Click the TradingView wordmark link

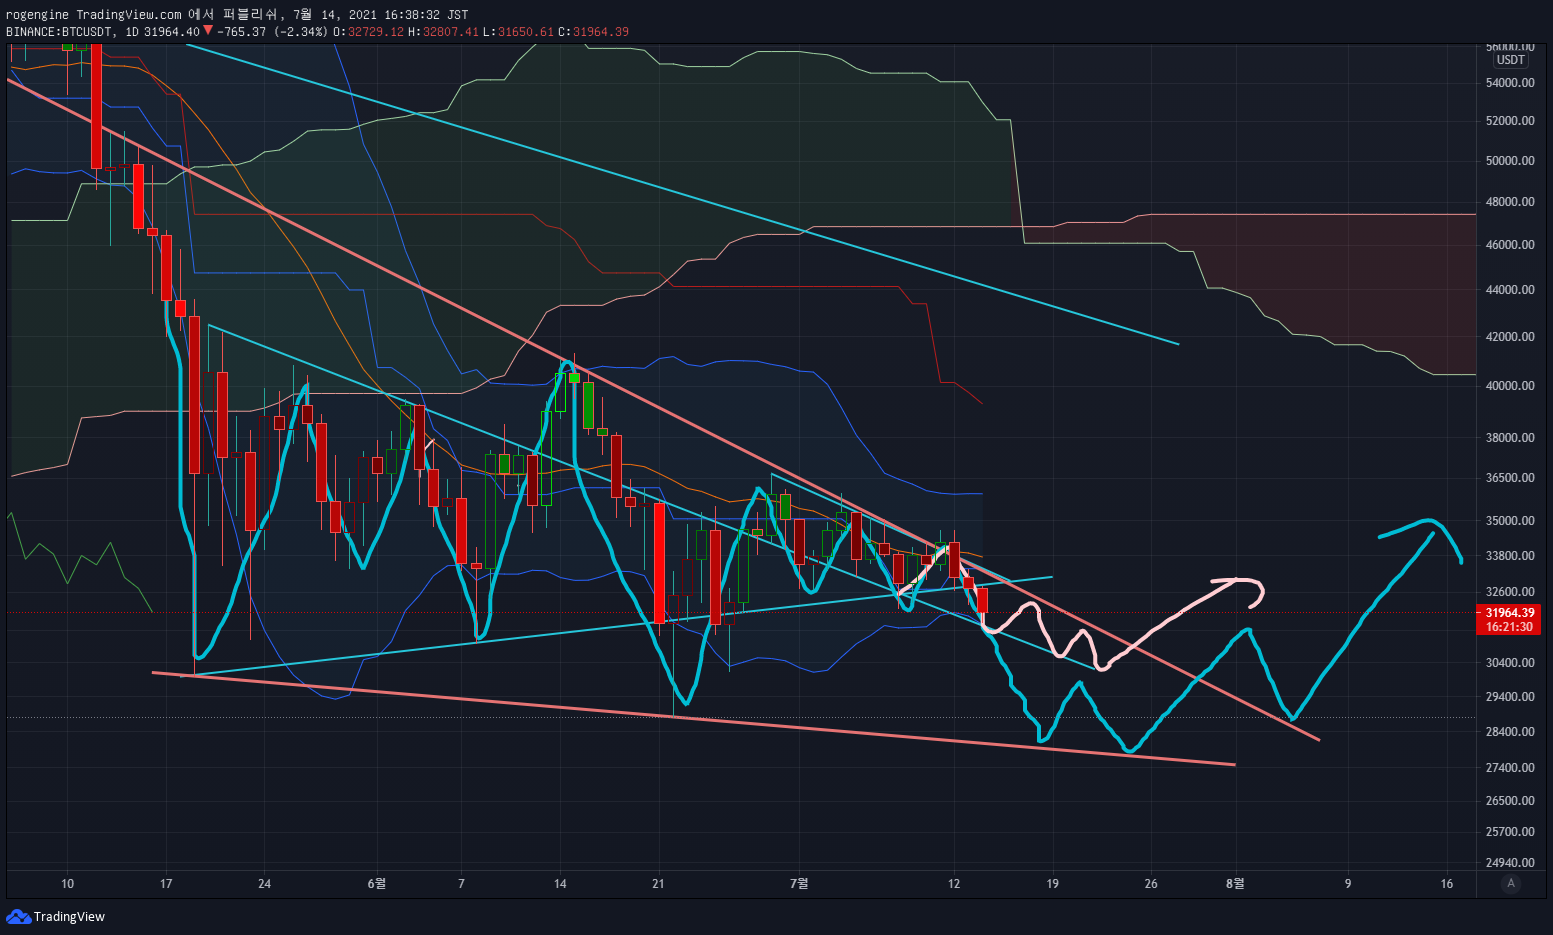[69, 917]
